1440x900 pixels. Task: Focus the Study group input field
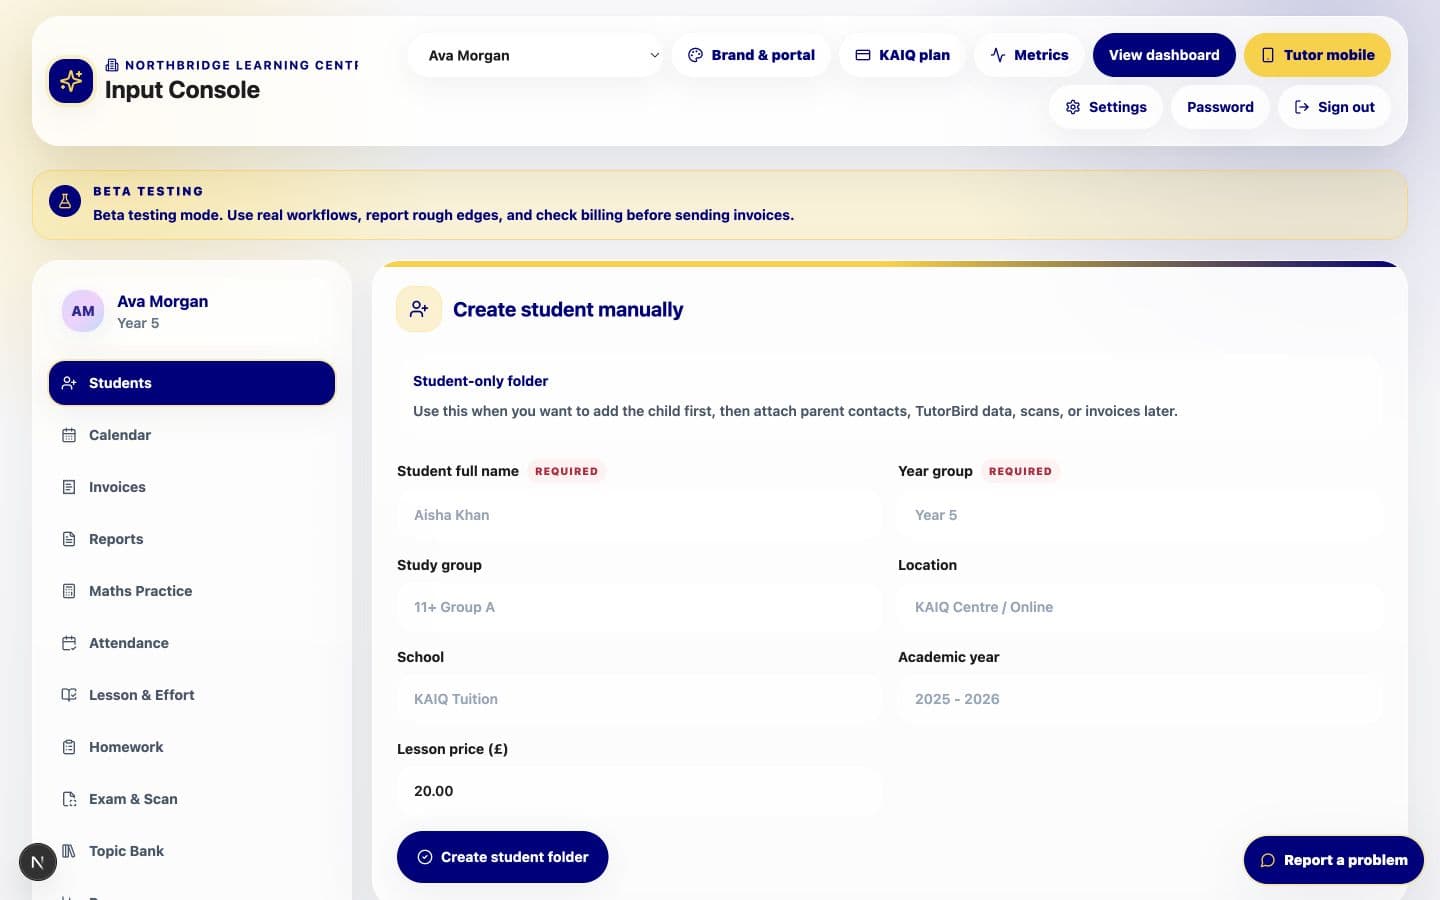pyautogui.click(x=639, y=607)
